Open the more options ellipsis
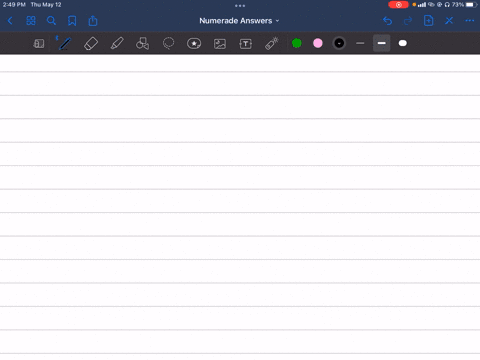480x360 pixels. point(470,21)
